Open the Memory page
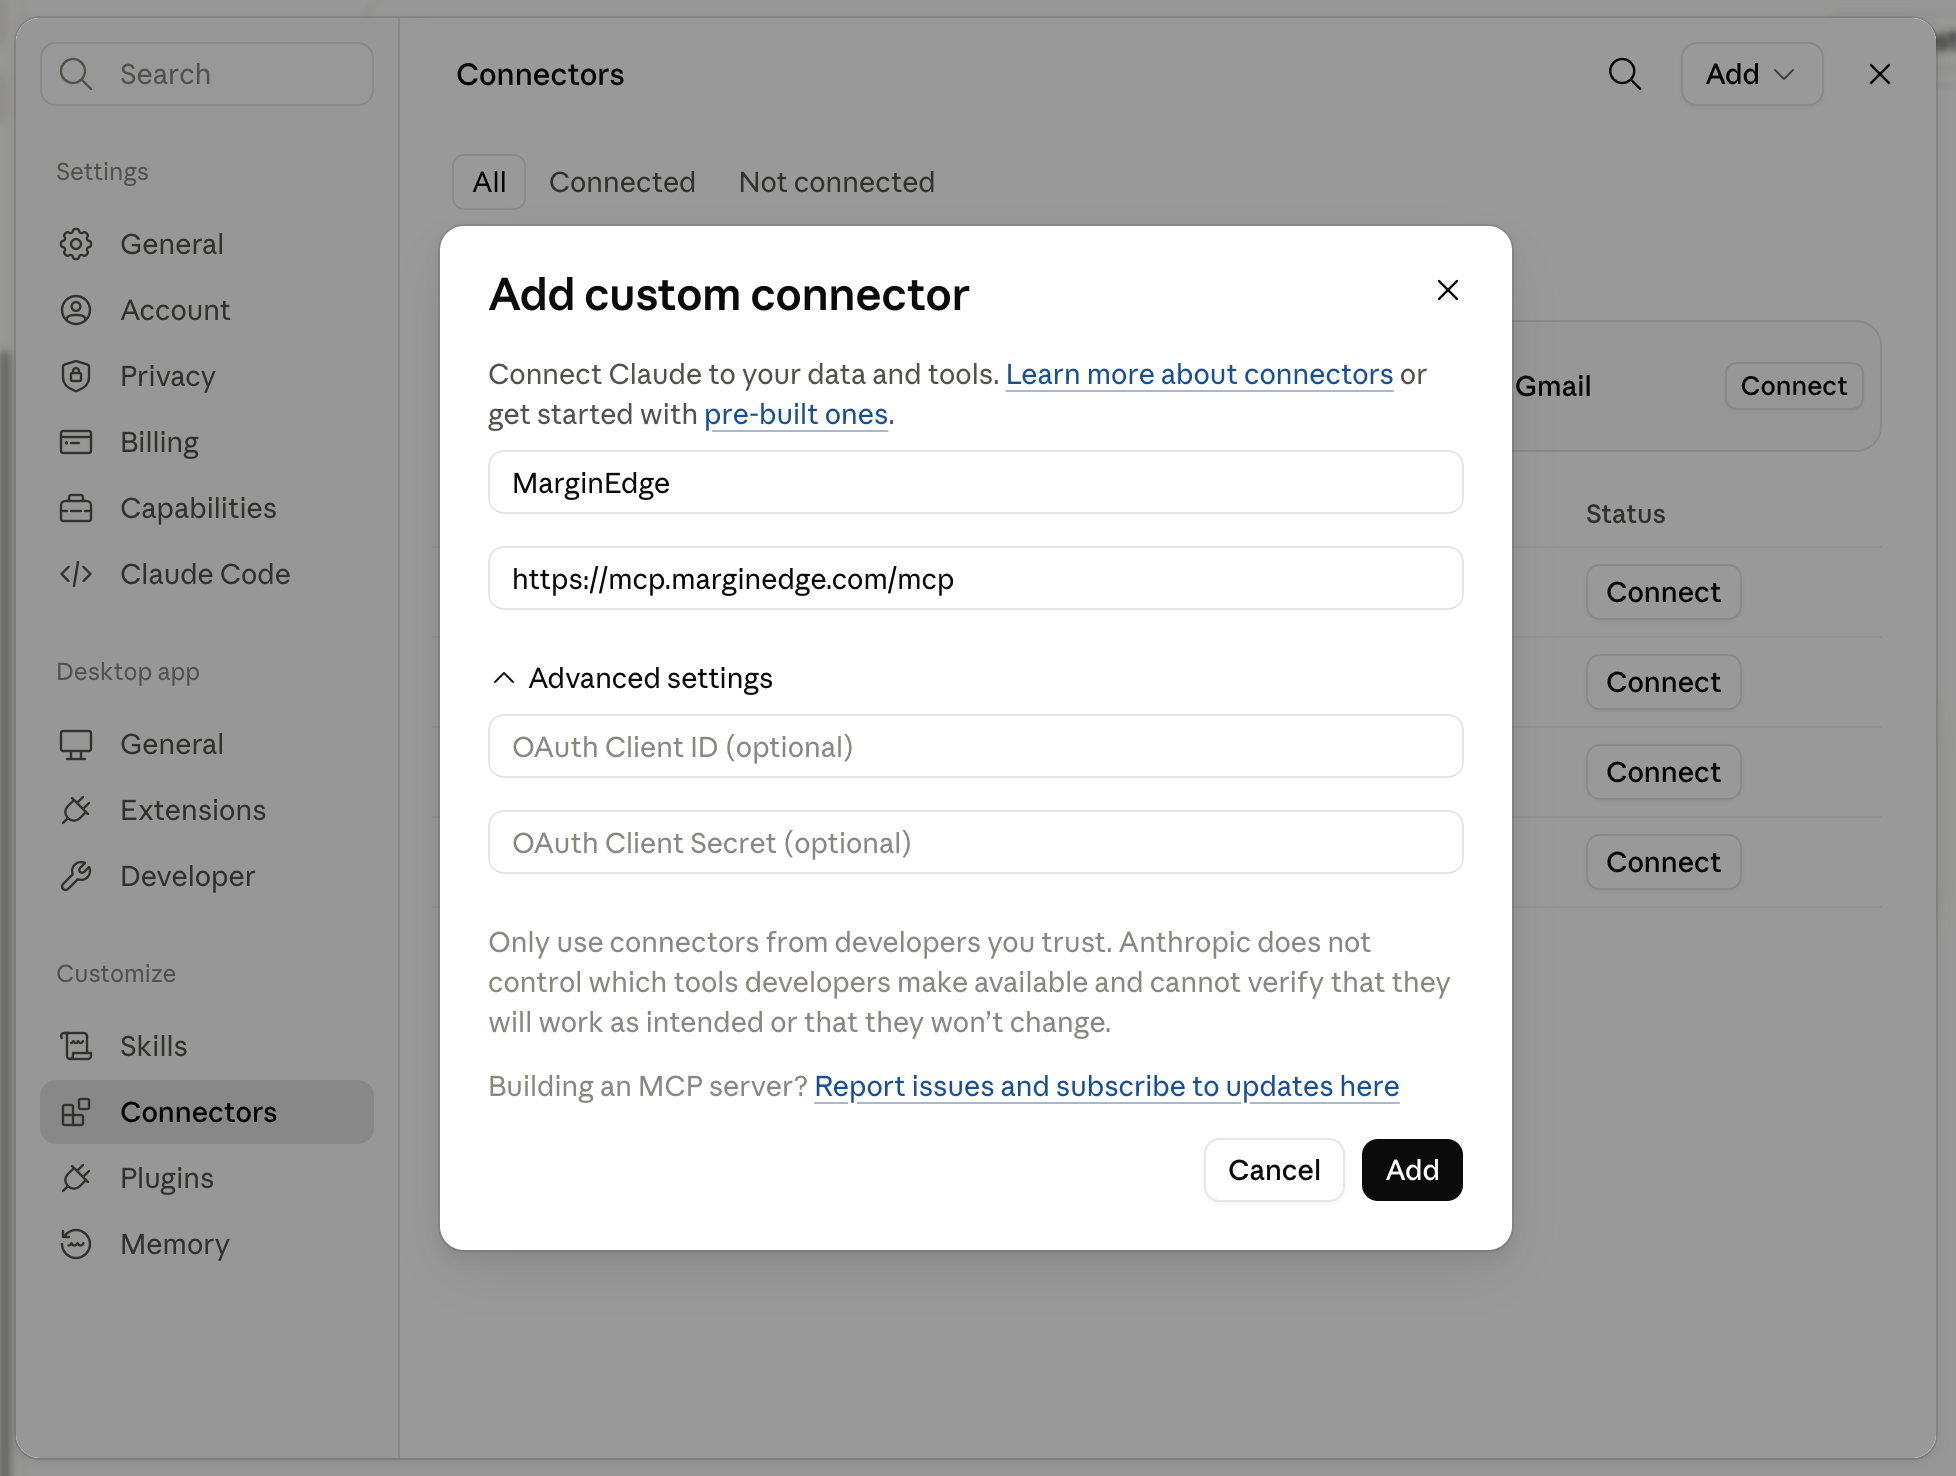Viewport: 1956px width, 1476px height. (207, 1244)
